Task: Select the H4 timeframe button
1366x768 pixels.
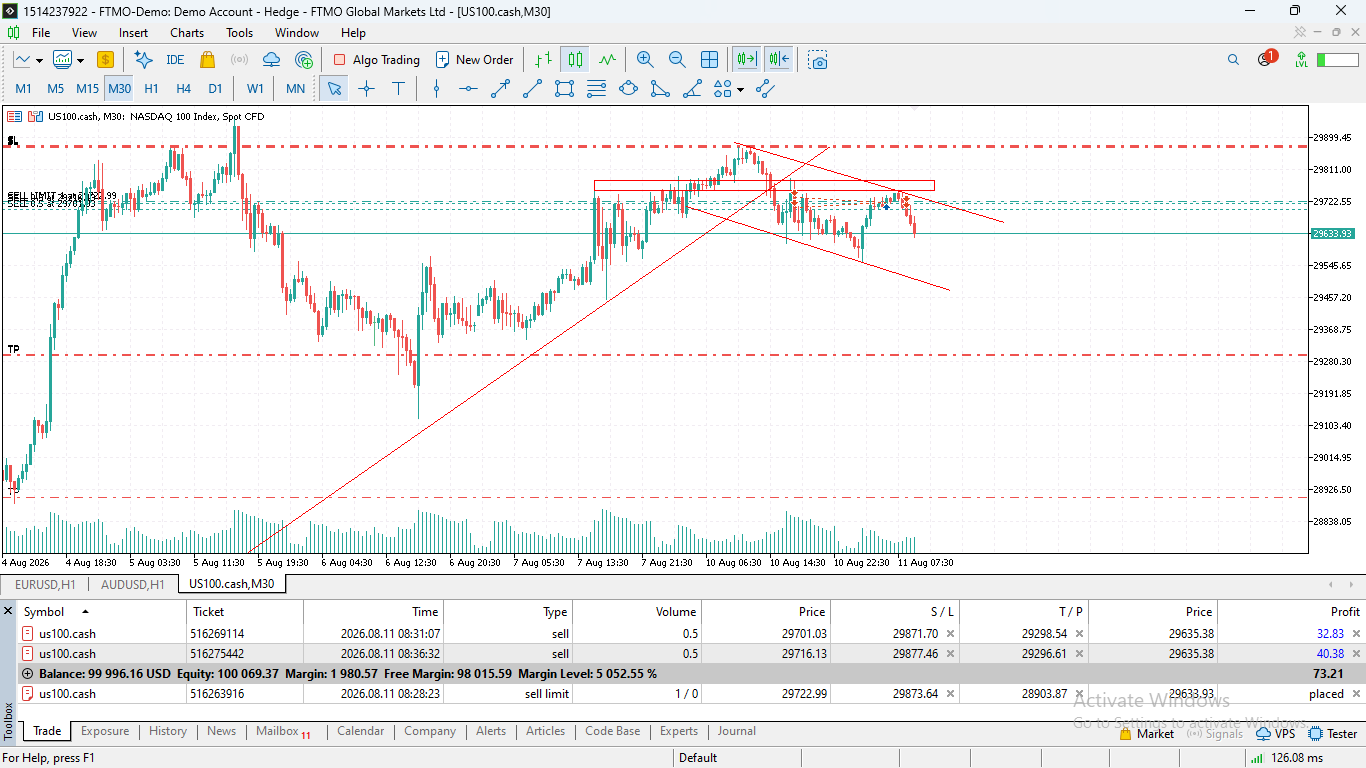Action: click(183, 88)
